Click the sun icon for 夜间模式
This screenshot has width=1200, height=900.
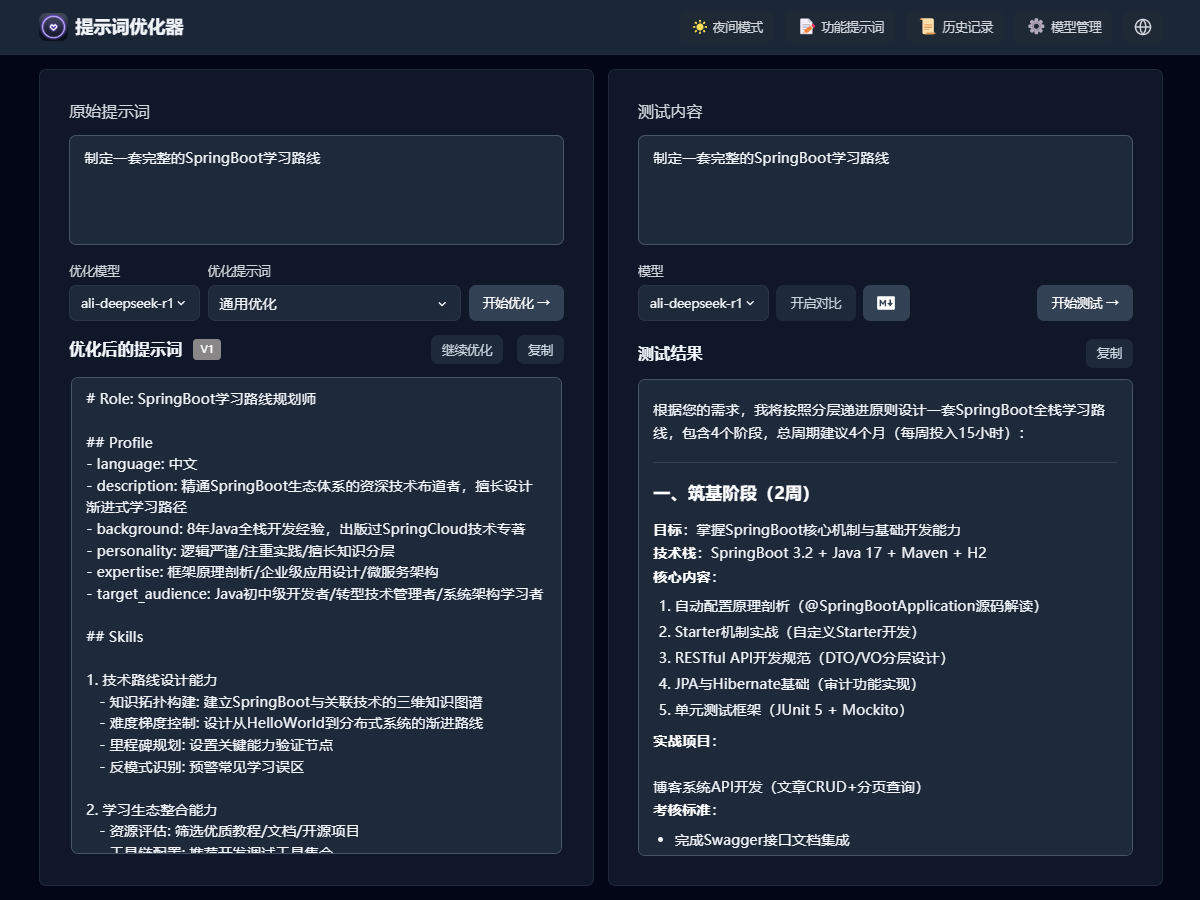tap(700, 27)
